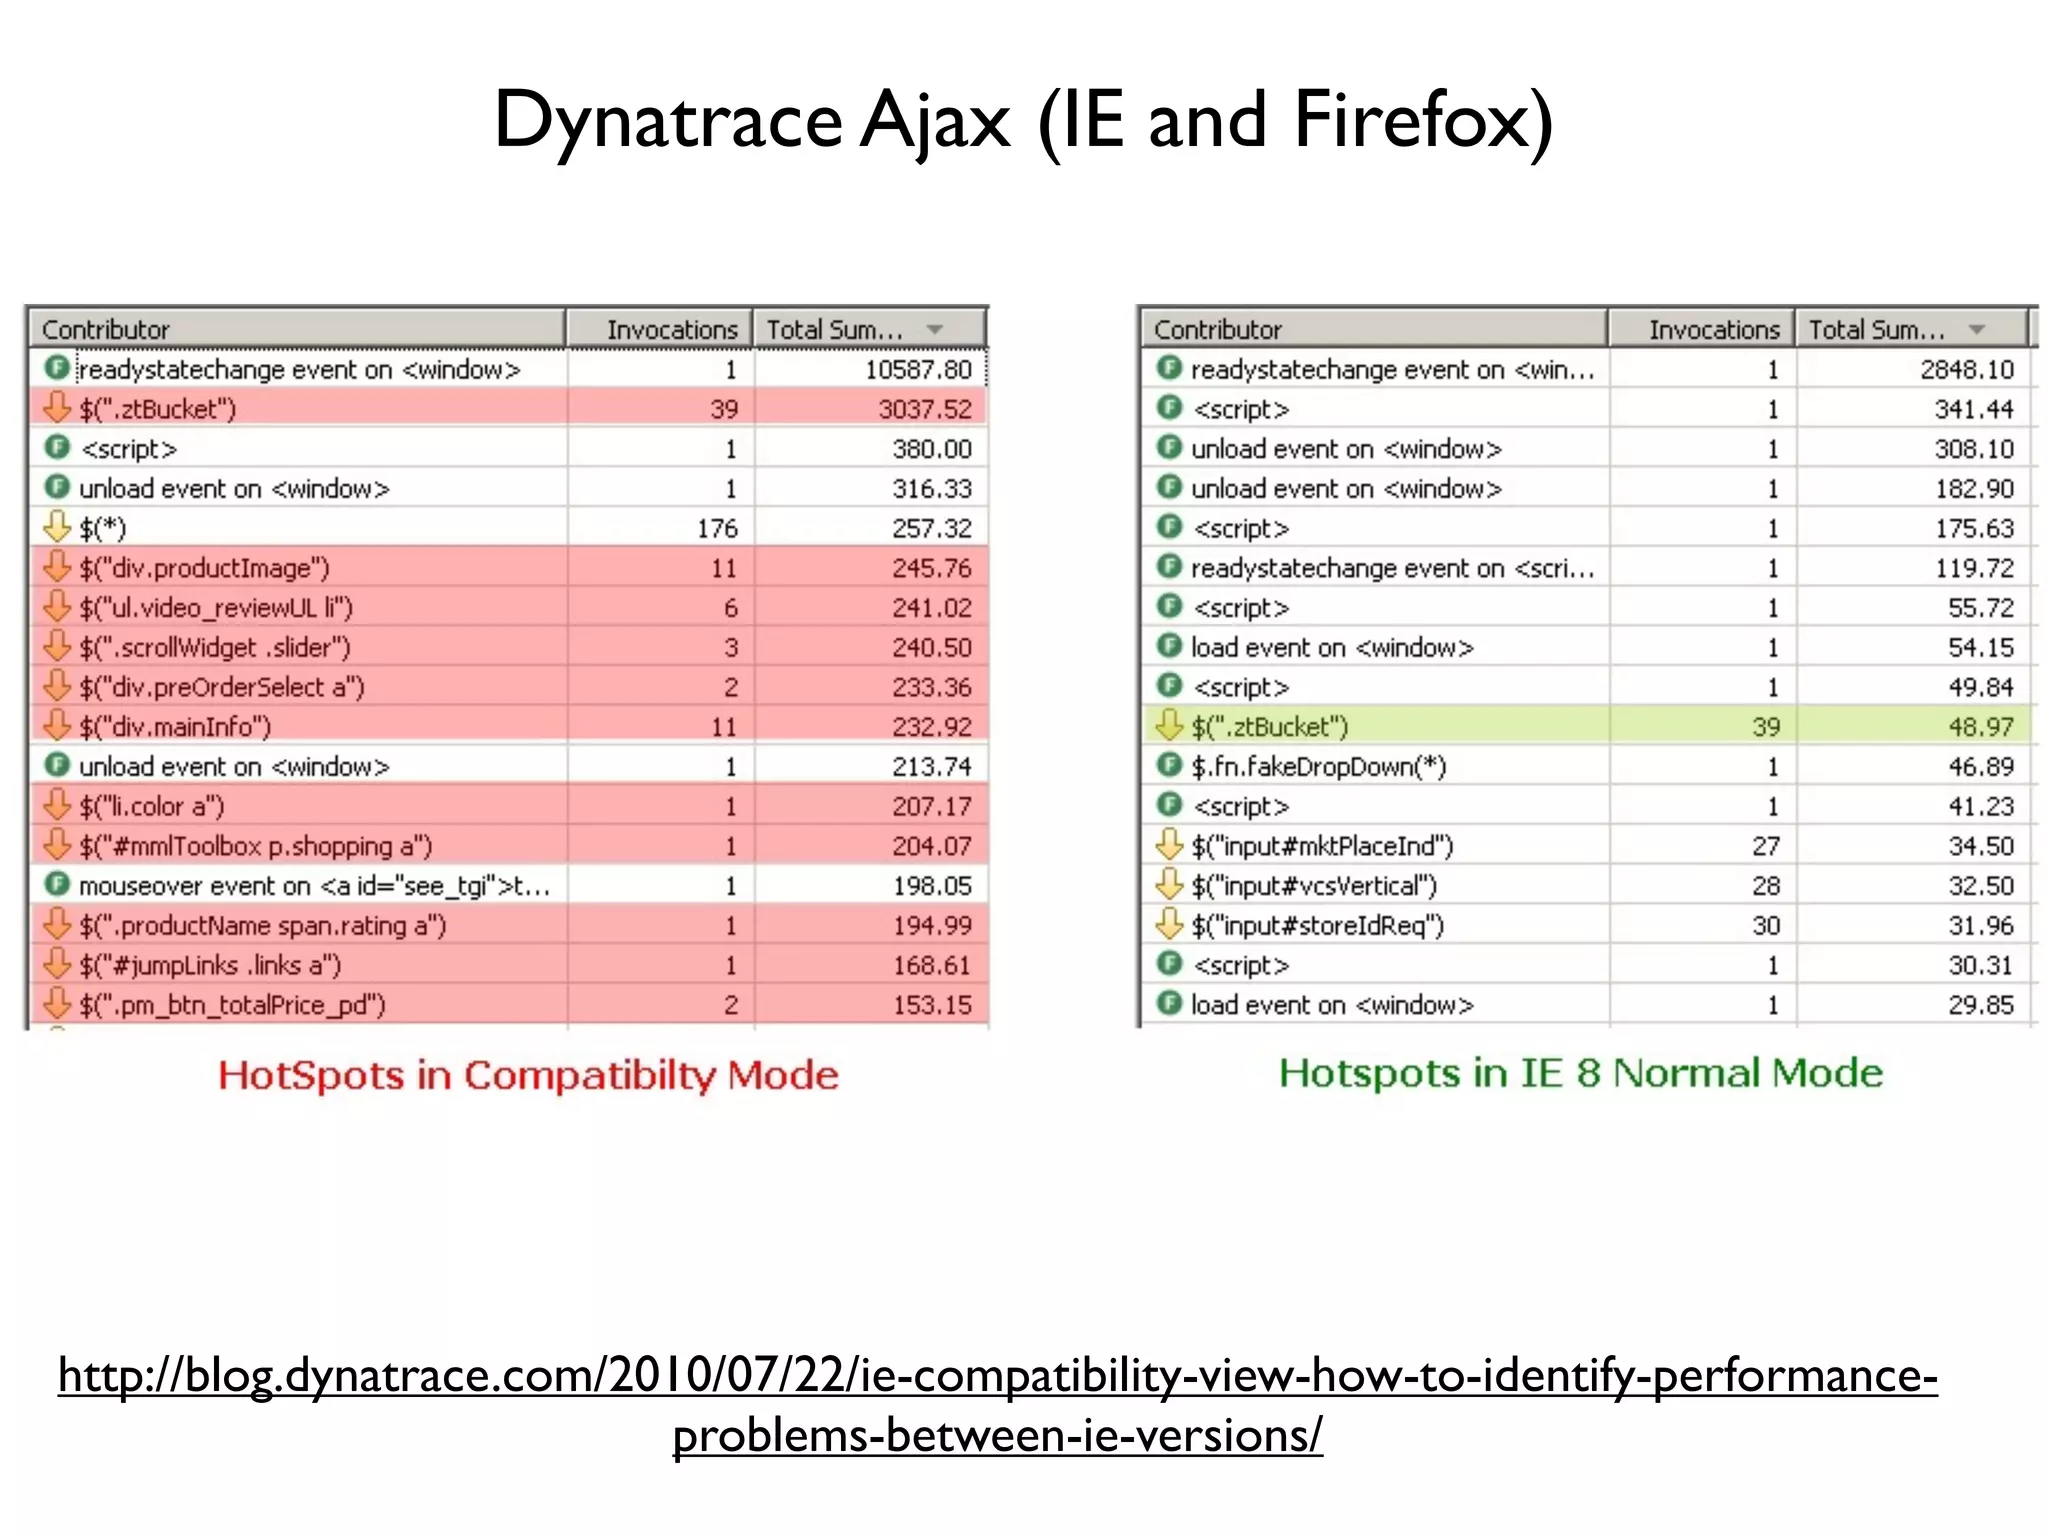Click 'Hotspots in IE 8 Normal Mode' caption
This screenshot has width=2048, height=1536.
(1581, 1073)
